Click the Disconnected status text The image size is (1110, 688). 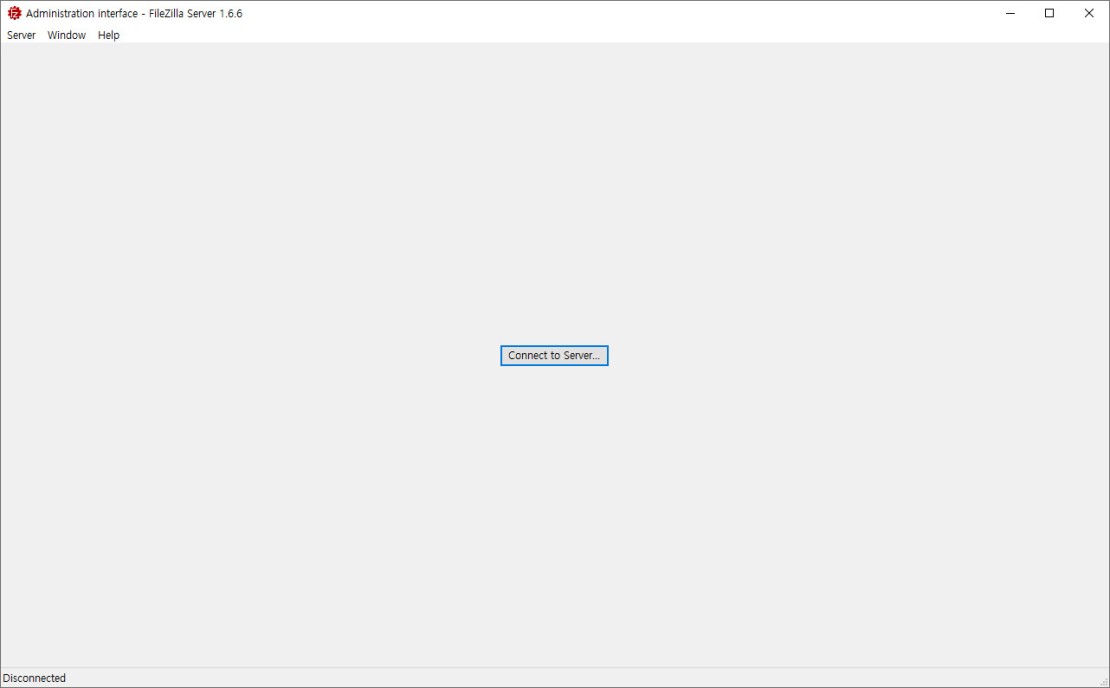tap(35, 678)
